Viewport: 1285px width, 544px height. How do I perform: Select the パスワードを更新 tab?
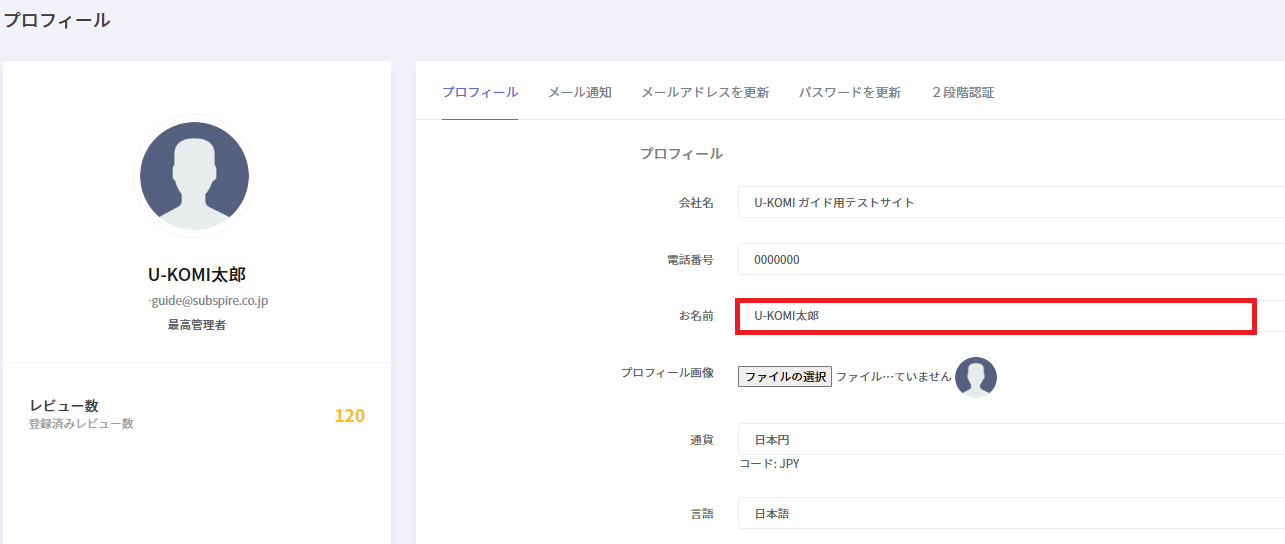pyautogui.click(x=850, y=93)
